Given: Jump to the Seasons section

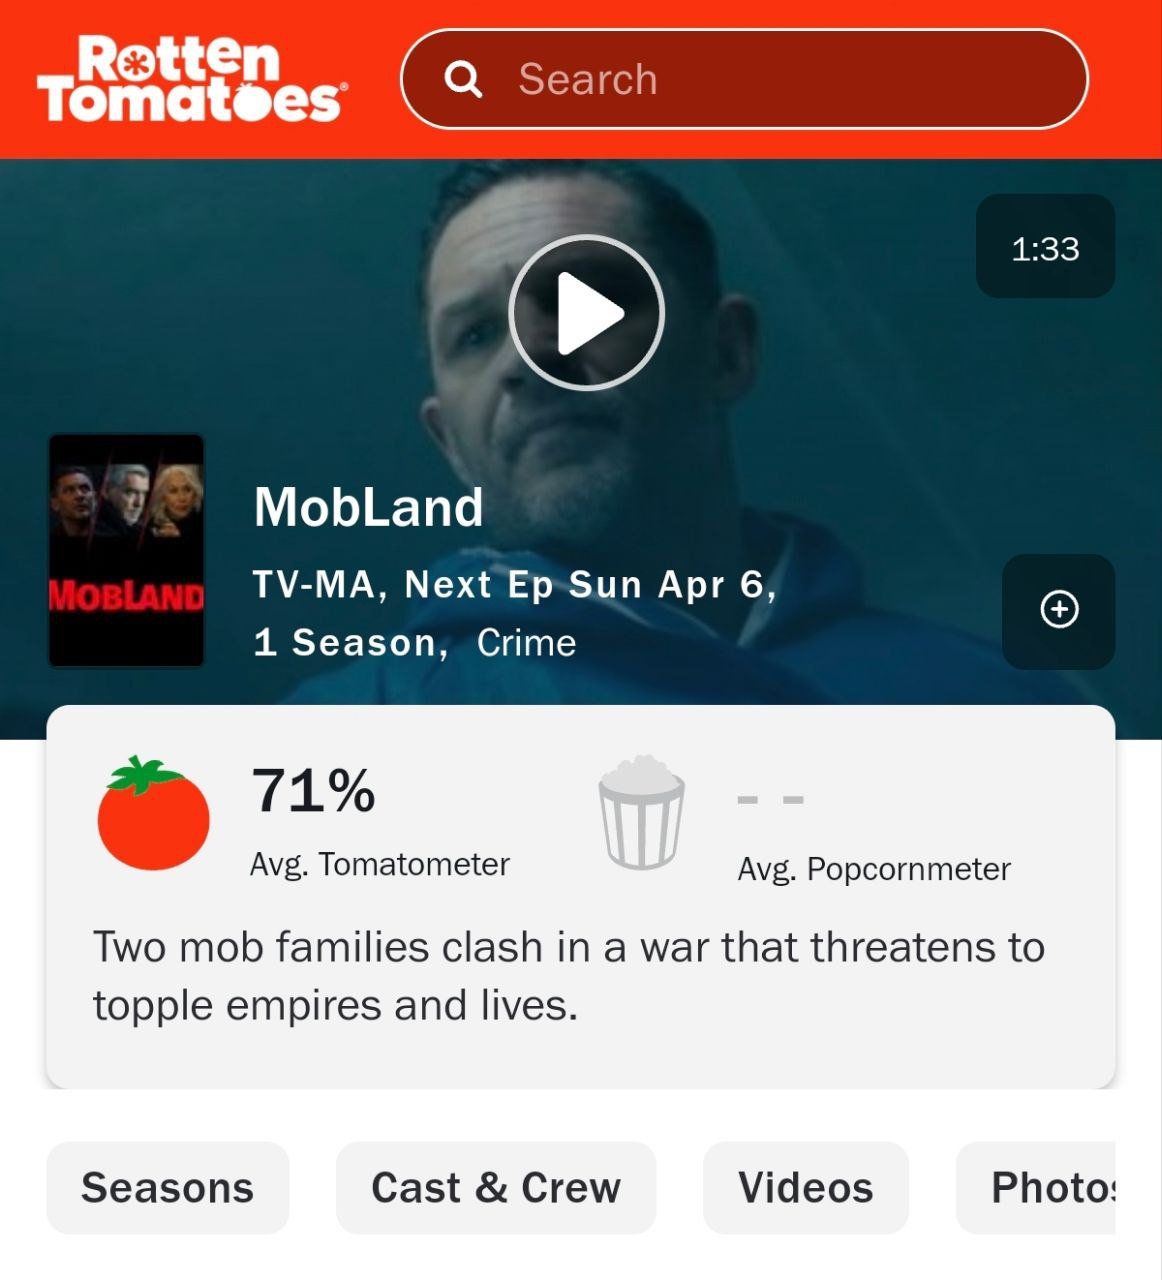Looking at the screenshot, I should pyautogui.click(x=168, y=1188).
